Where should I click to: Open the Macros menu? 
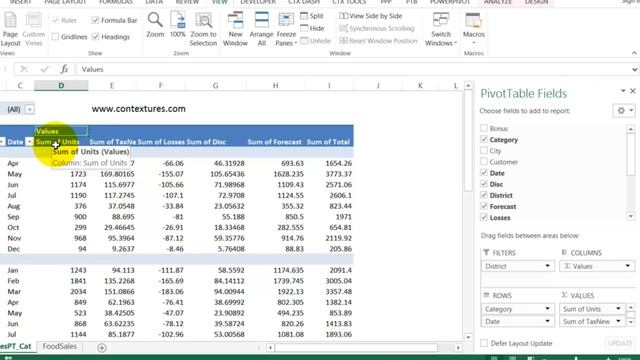point(473,29)
